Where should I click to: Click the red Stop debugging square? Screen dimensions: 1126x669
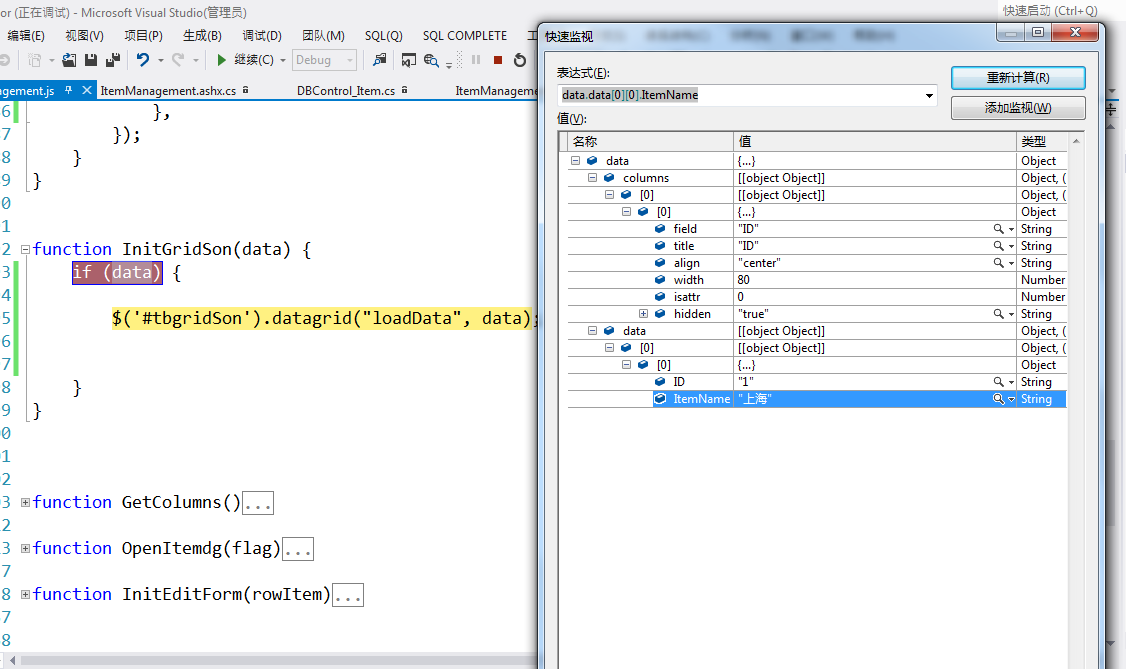coord(498,60)
